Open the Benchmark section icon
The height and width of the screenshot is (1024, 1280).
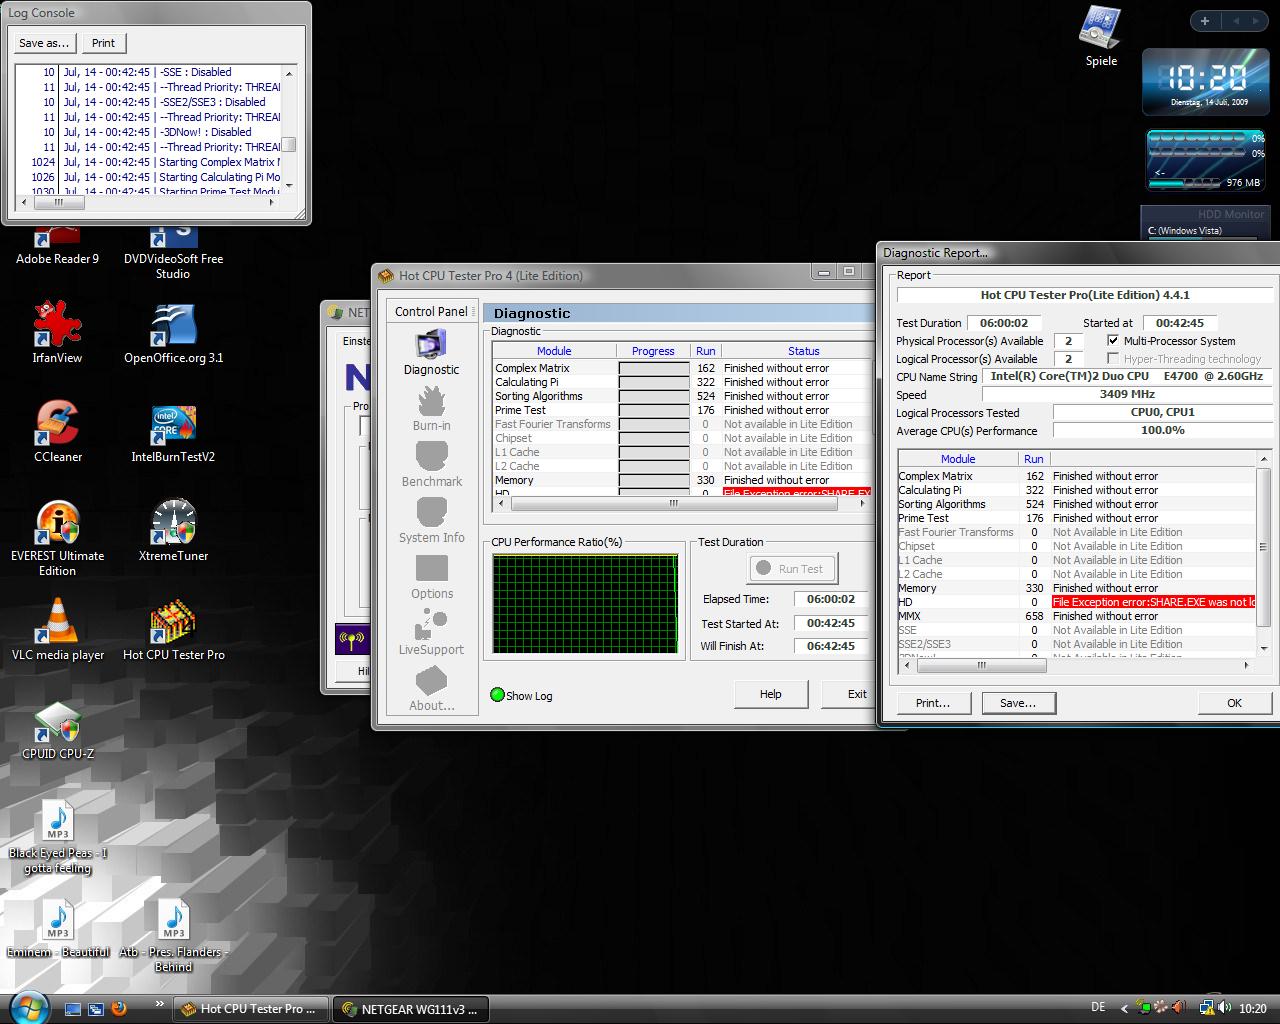tap(431, 457)
